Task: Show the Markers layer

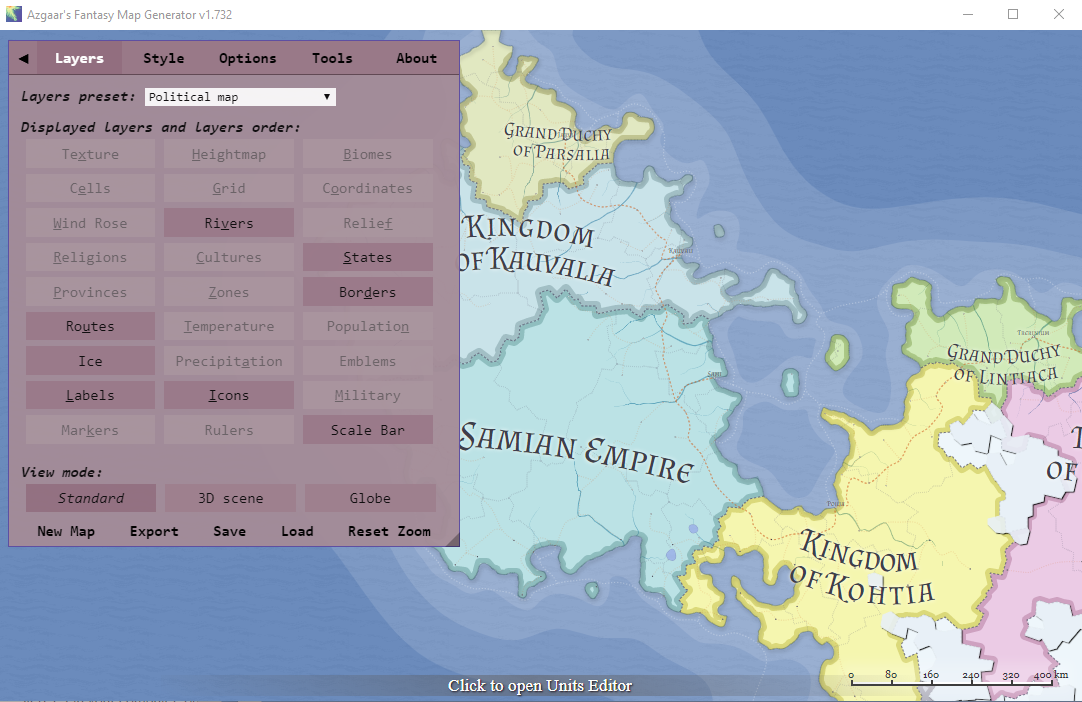Action: click(90, 430)
